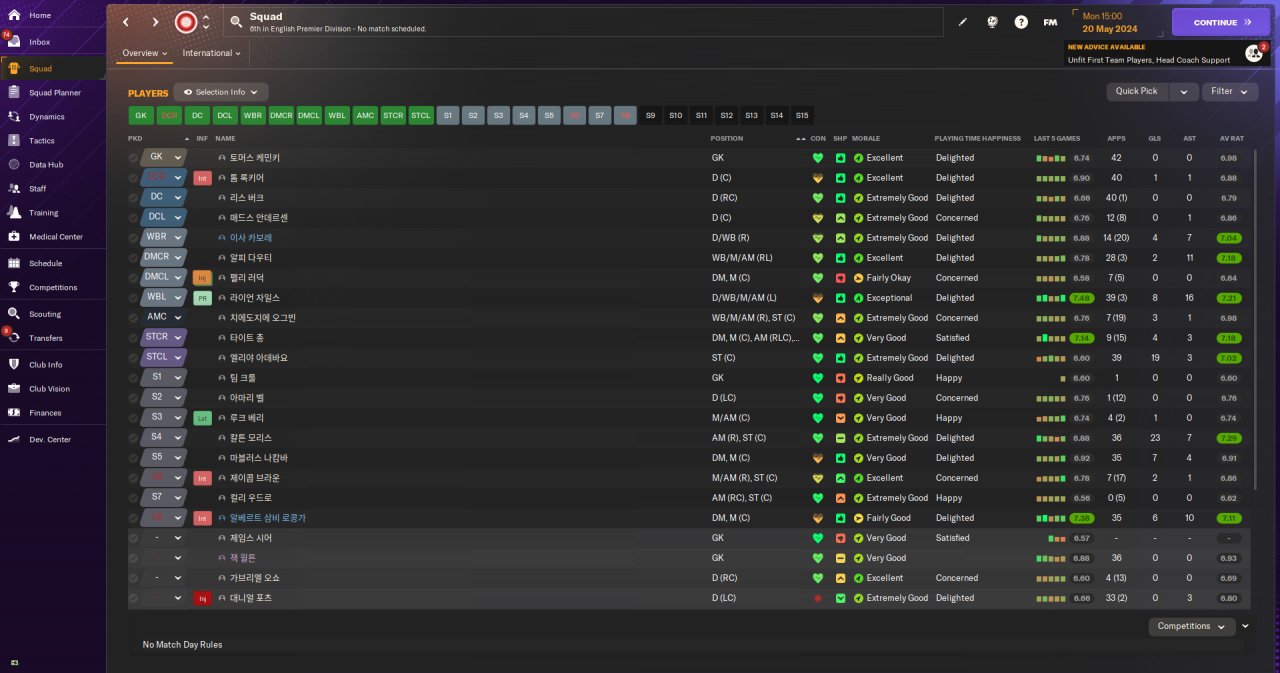Toggle pick checkbox for 매드스 안데르센
This screenshot has width=1280, height=673.
(x=134, y=218)
